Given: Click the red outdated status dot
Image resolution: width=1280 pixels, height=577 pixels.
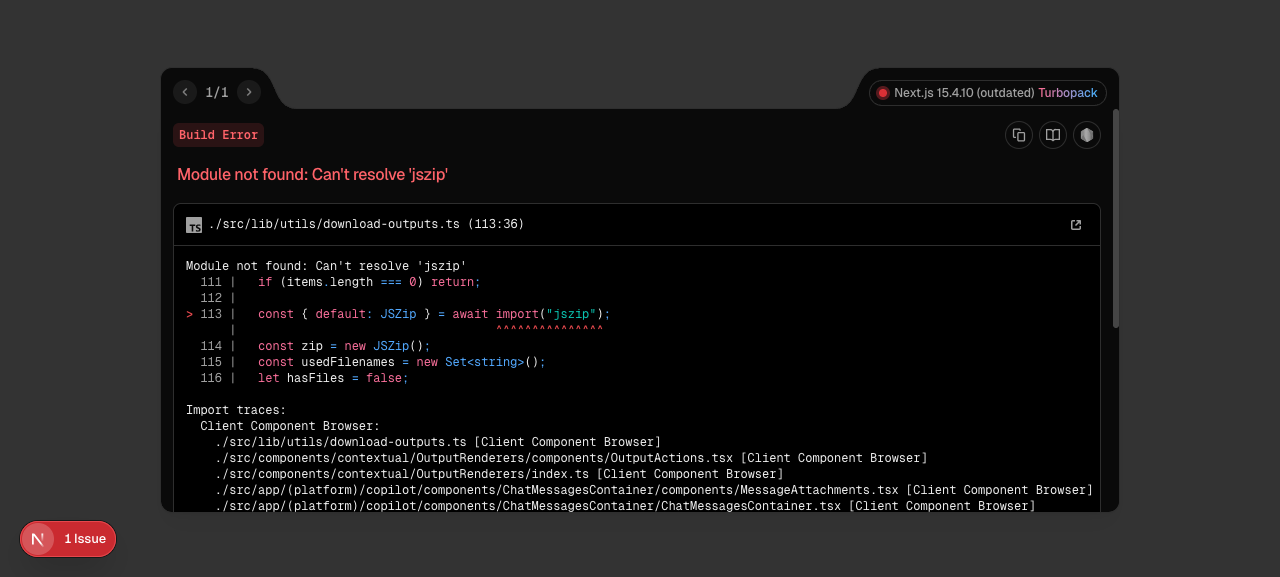Looking at the screenshot, I should click(883, 93).
